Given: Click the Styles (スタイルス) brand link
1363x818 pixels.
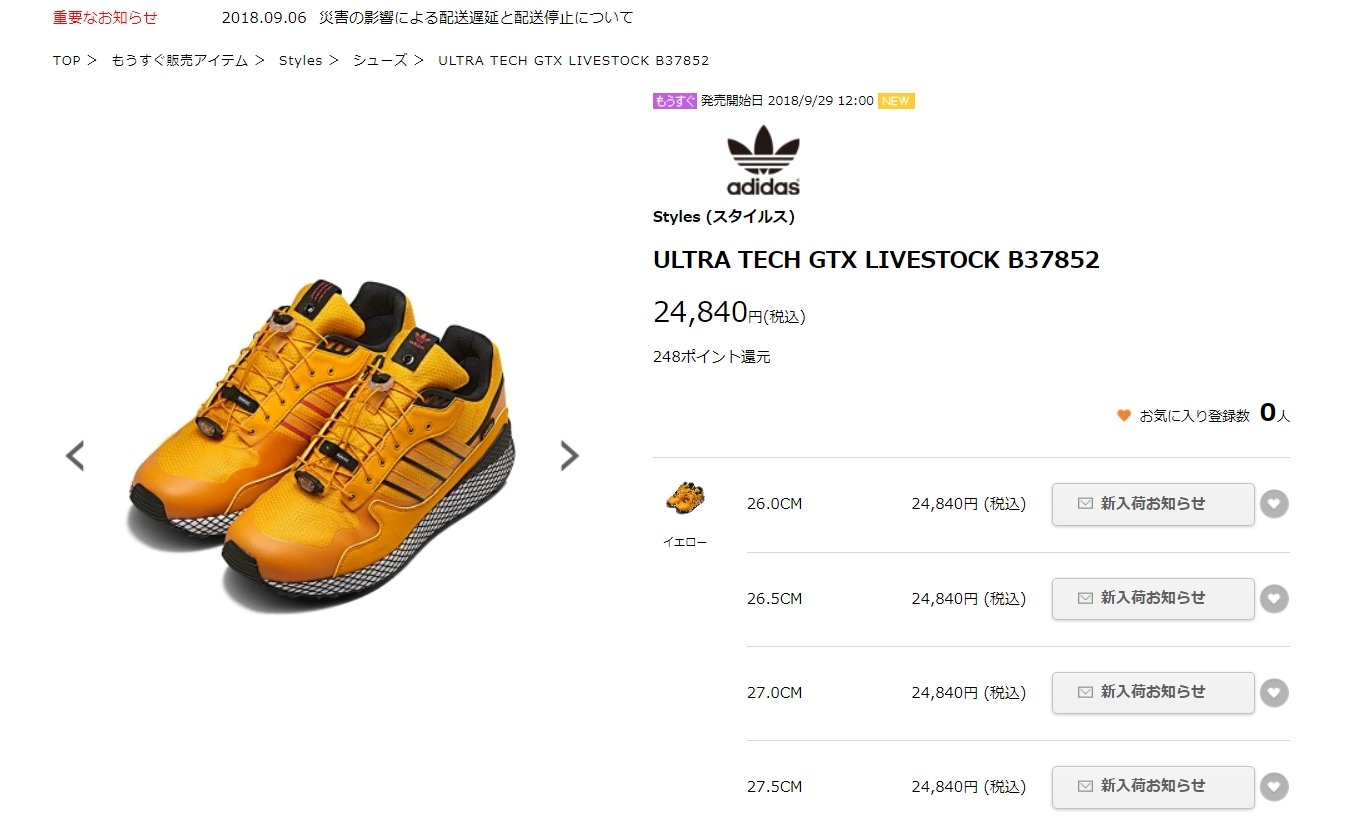Looking at the screenshot, I should 723,217.
